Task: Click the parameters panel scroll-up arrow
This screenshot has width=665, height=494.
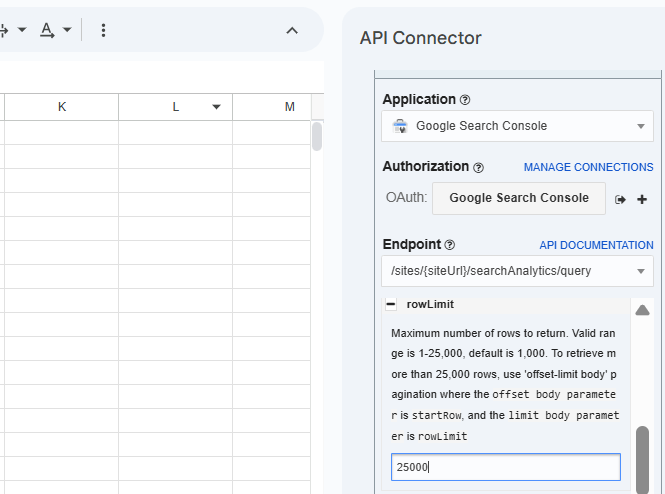Action: [643, 310]
